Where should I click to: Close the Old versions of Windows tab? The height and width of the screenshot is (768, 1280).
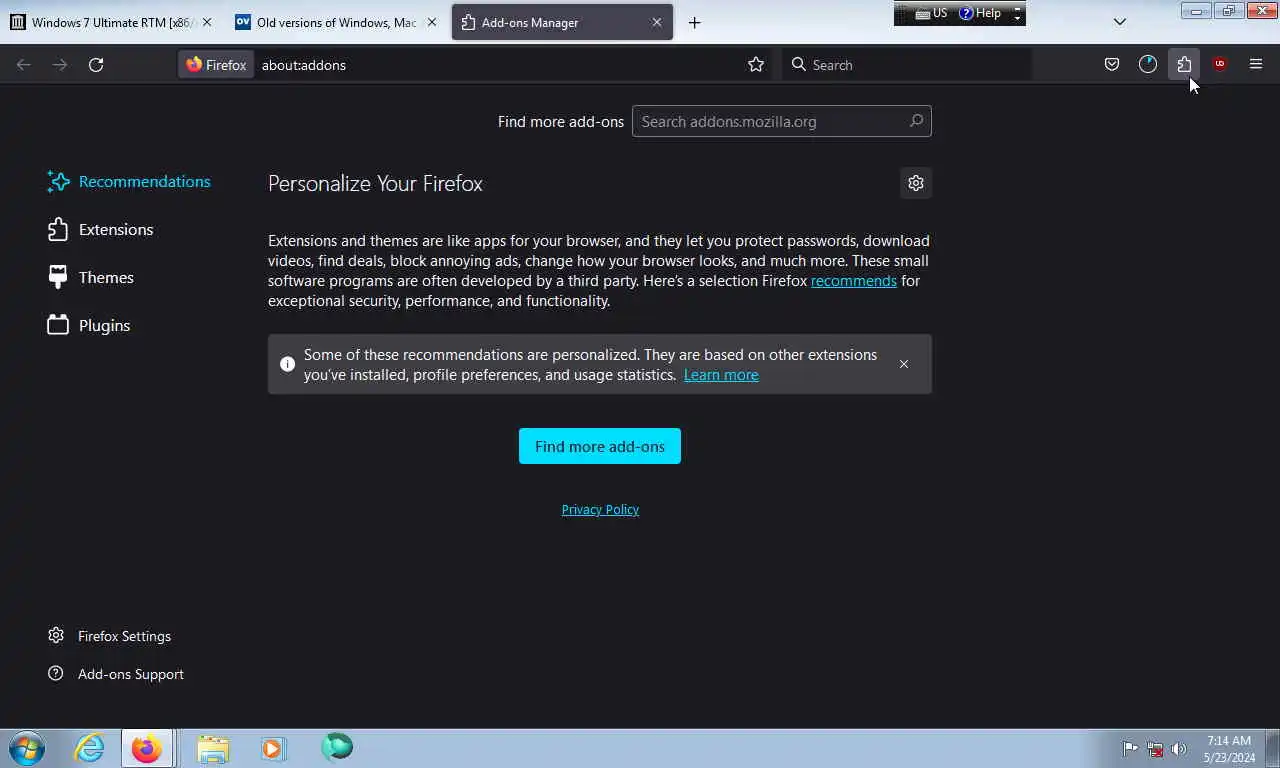pos(432,22)
